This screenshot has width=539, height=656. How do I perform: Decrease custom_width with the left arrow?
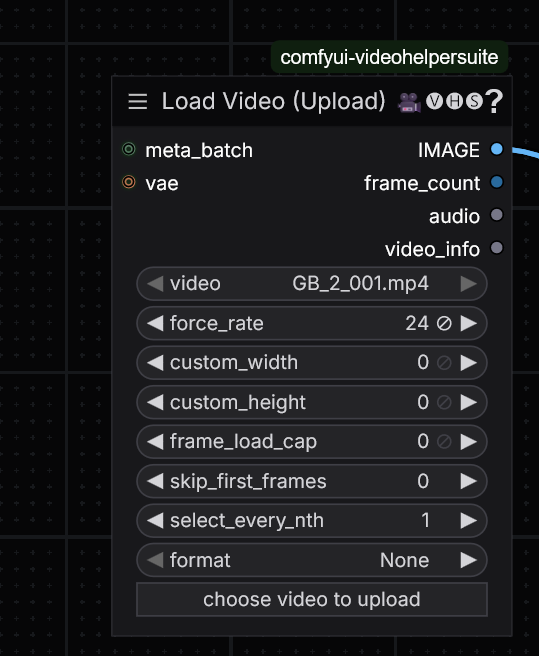click(155, 363)
